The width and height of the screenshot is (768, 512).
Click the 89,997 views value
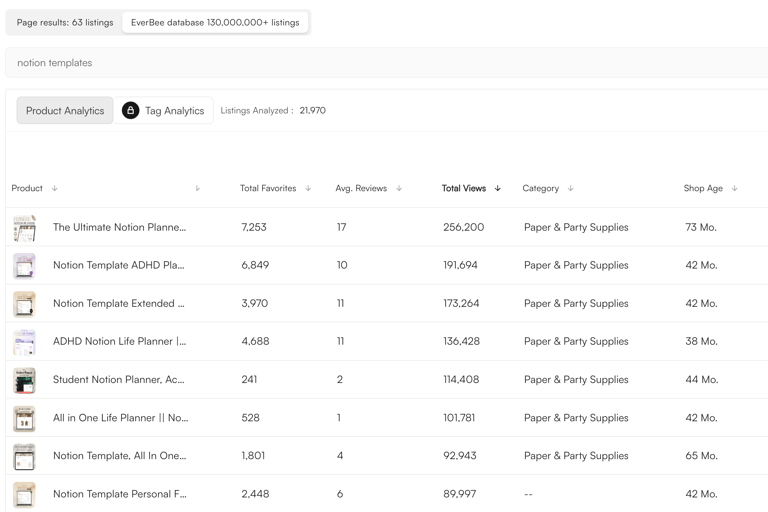(x=459, y=494)
